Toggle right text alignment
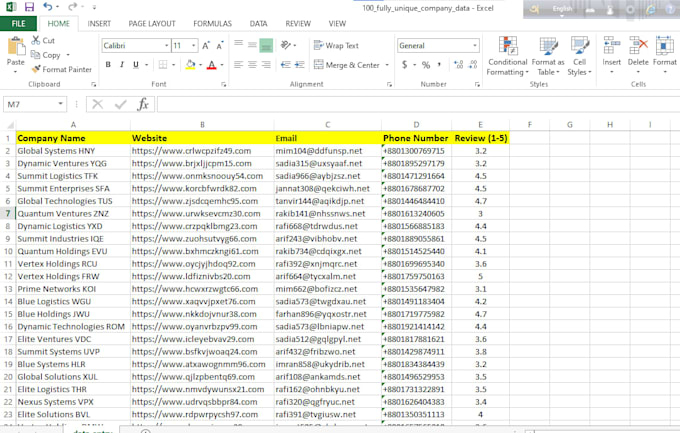 click(266, 65)
